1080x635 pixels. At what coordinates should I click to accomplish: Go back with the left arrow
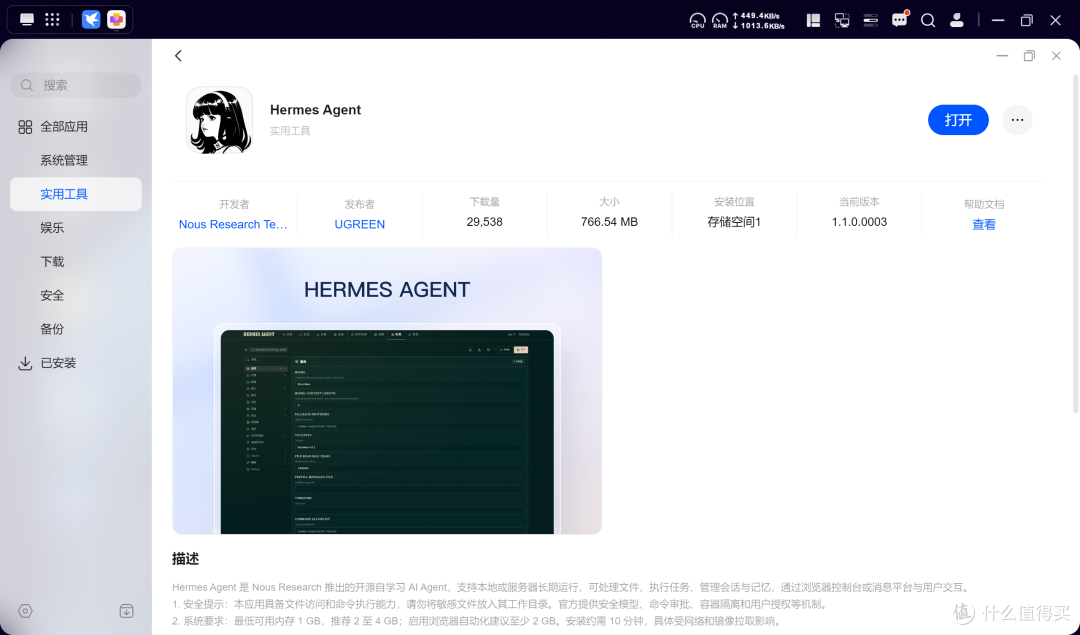pyautogui.click(x=178, y=56)
